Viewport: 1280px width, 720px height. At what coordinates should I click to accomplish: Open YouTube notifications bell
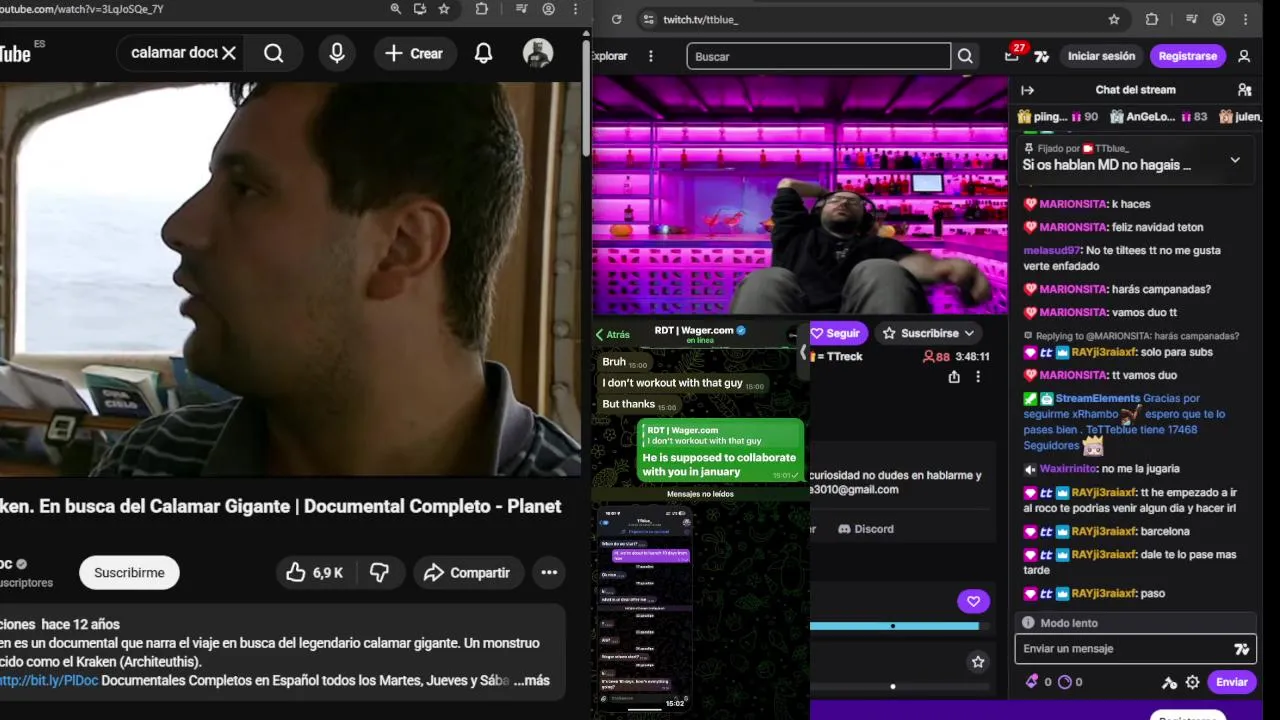[483, 54]
